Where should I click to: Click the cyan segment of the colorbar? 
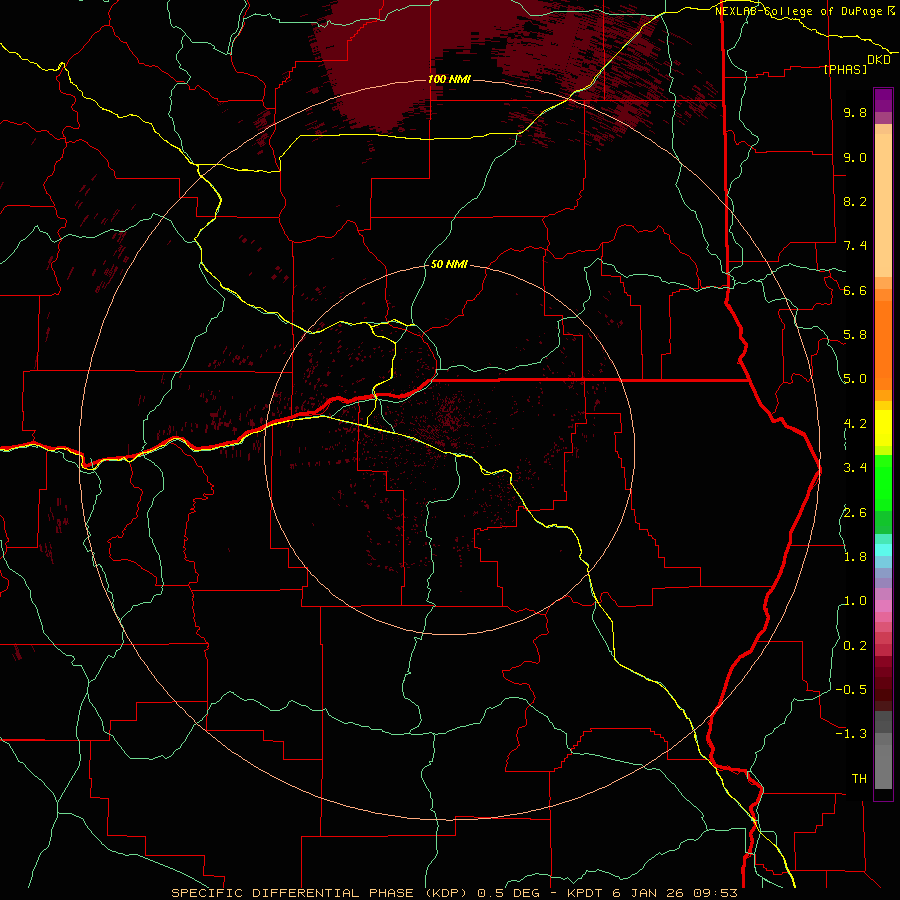pyautogui.click(x=883, y=550)
